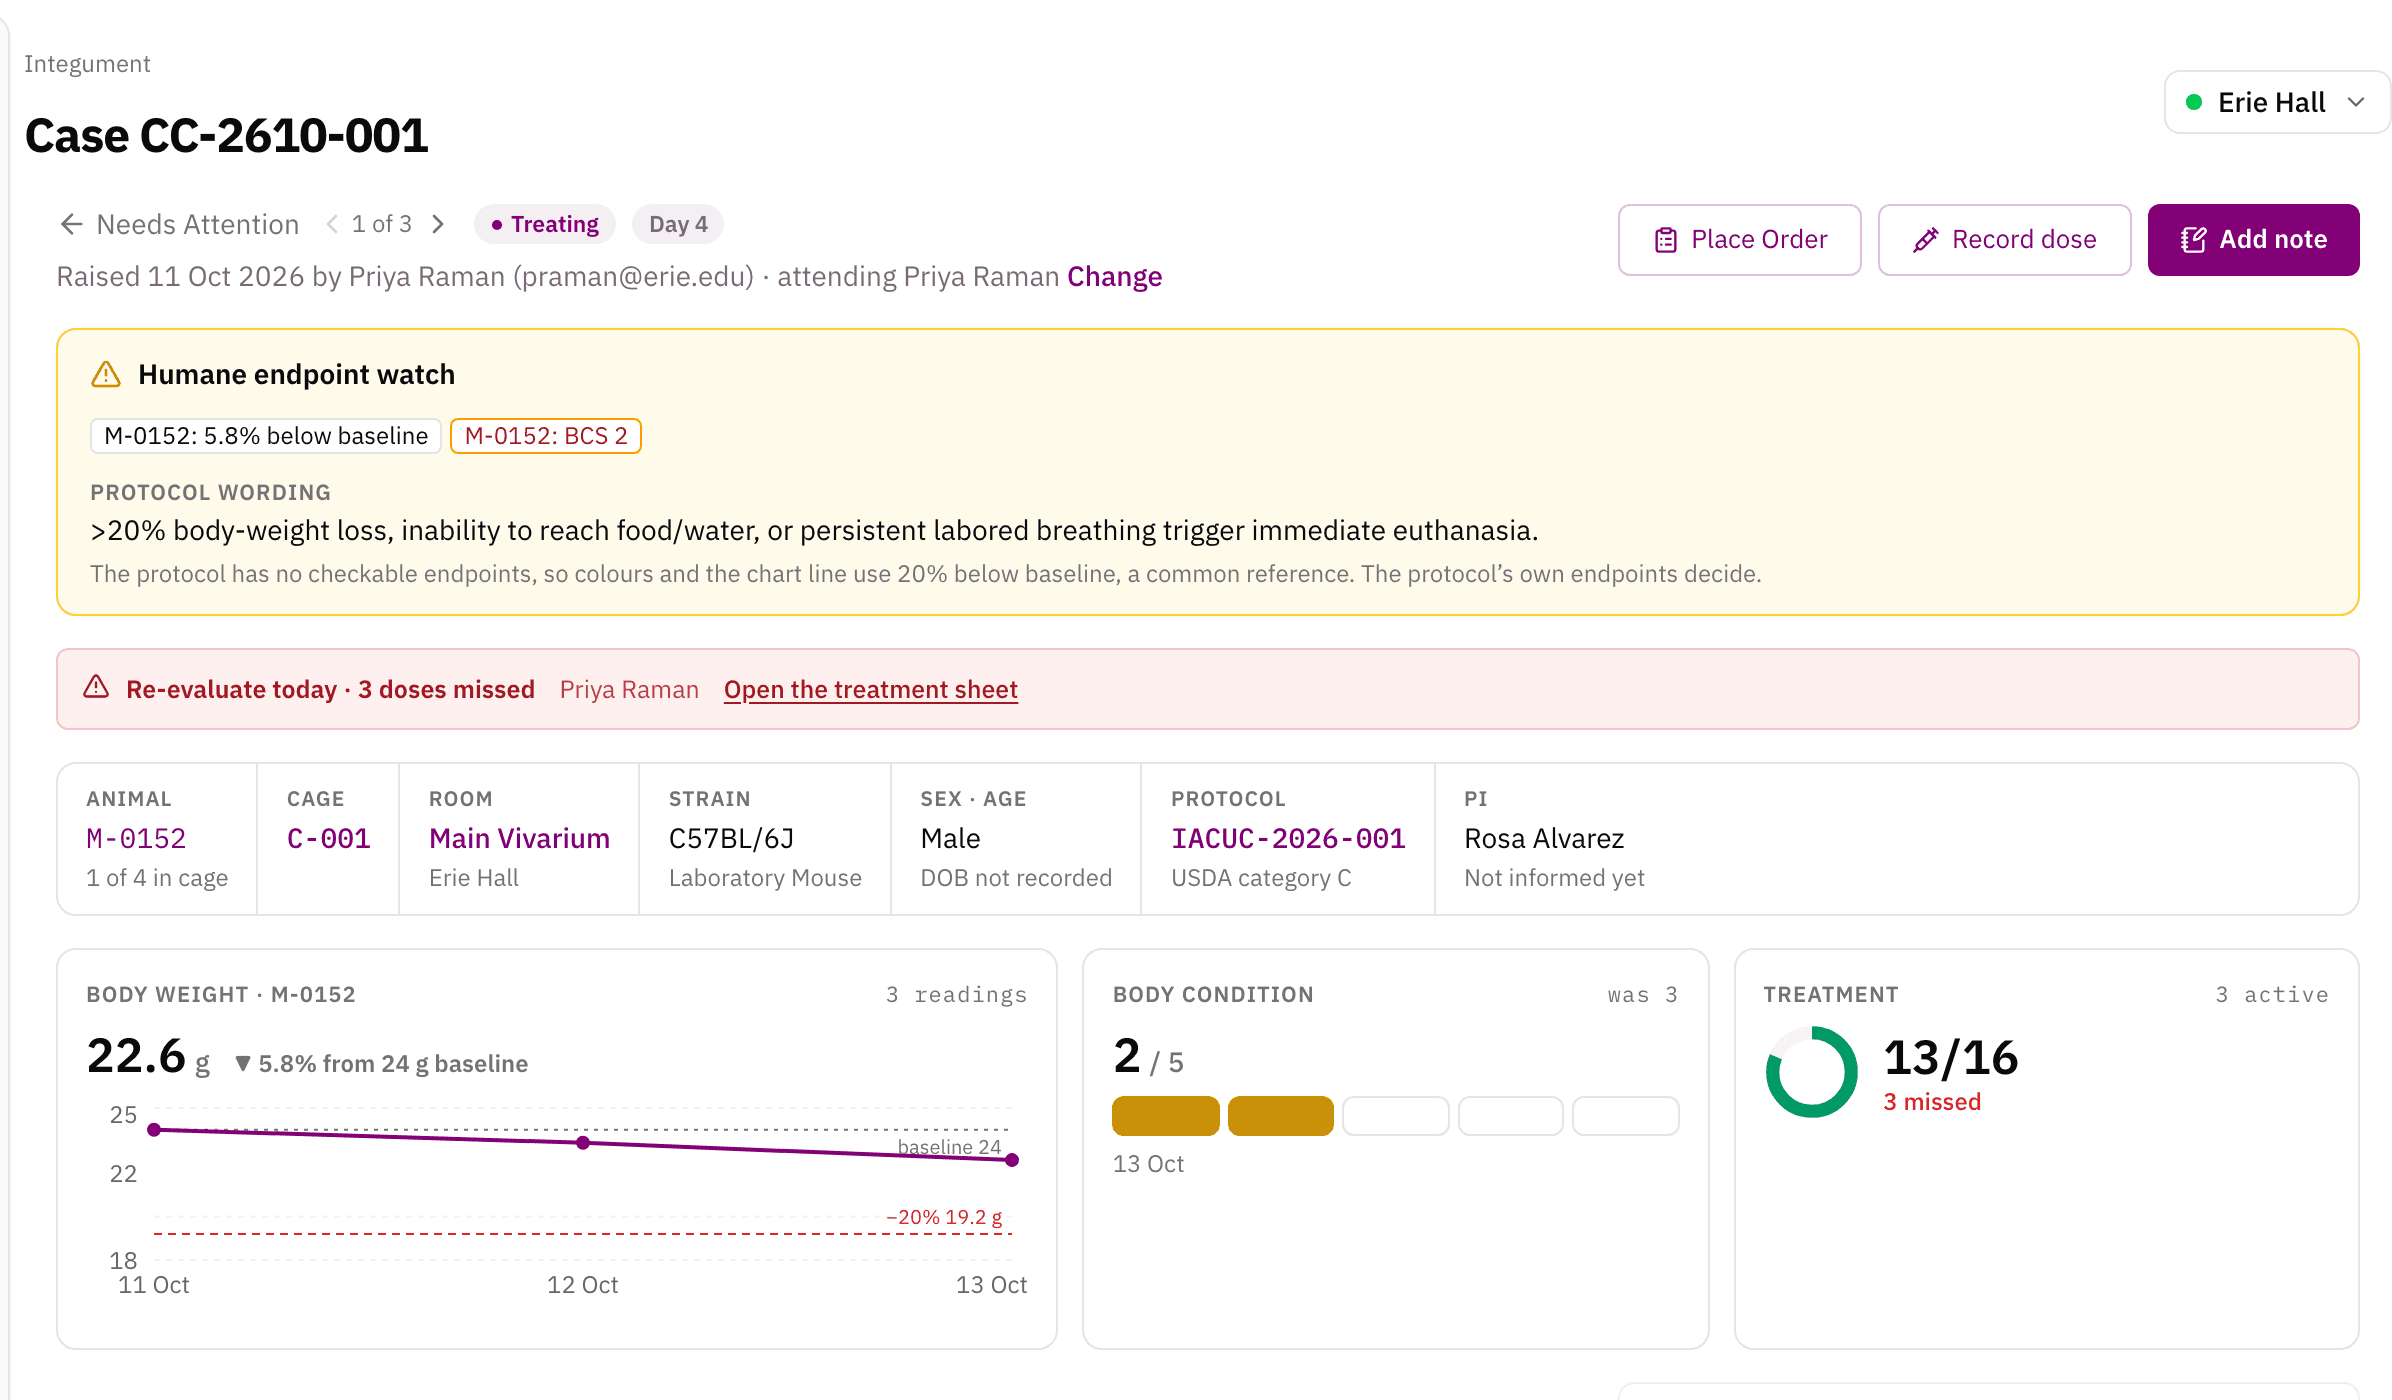Click the Needs Attention breadcrumb text
The width and height of the screenshot is (2392, 1400).
tap(198, 224)
